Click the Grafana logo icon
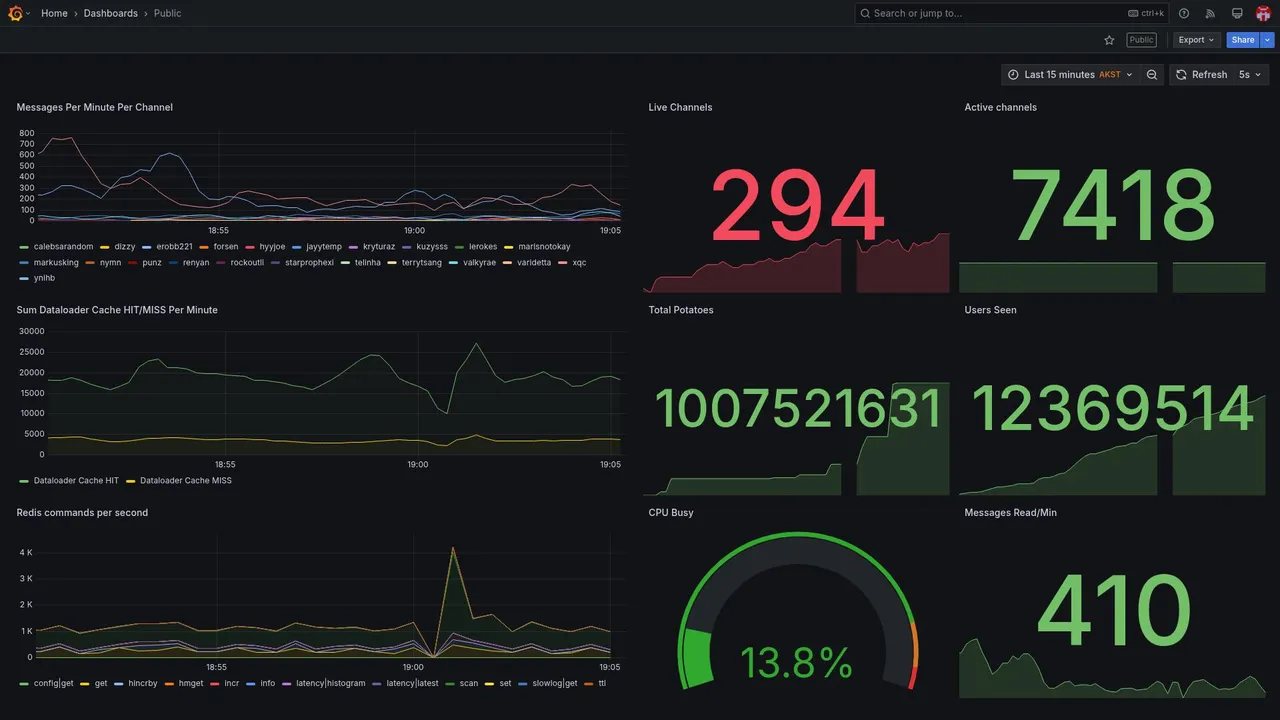The image size is (1280, 720). coord(16,13)
